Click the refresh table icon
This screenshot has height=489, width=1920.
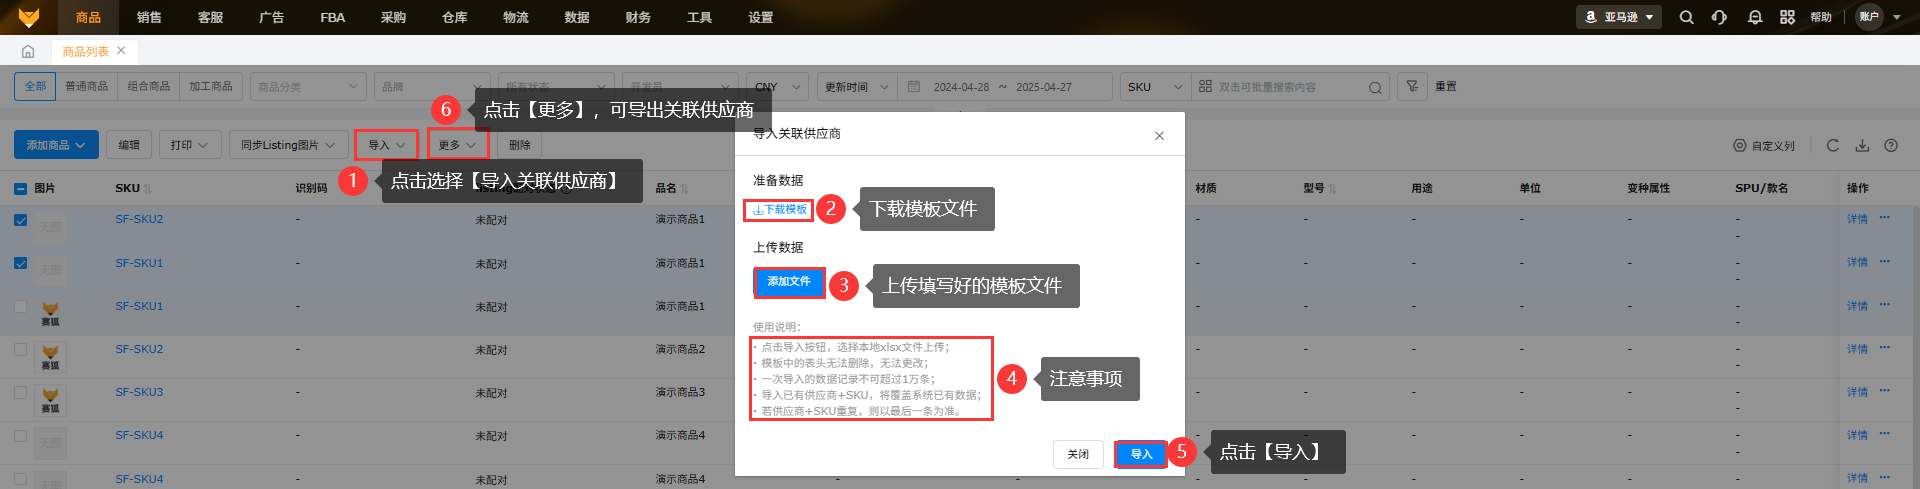tap(1832, 145)
